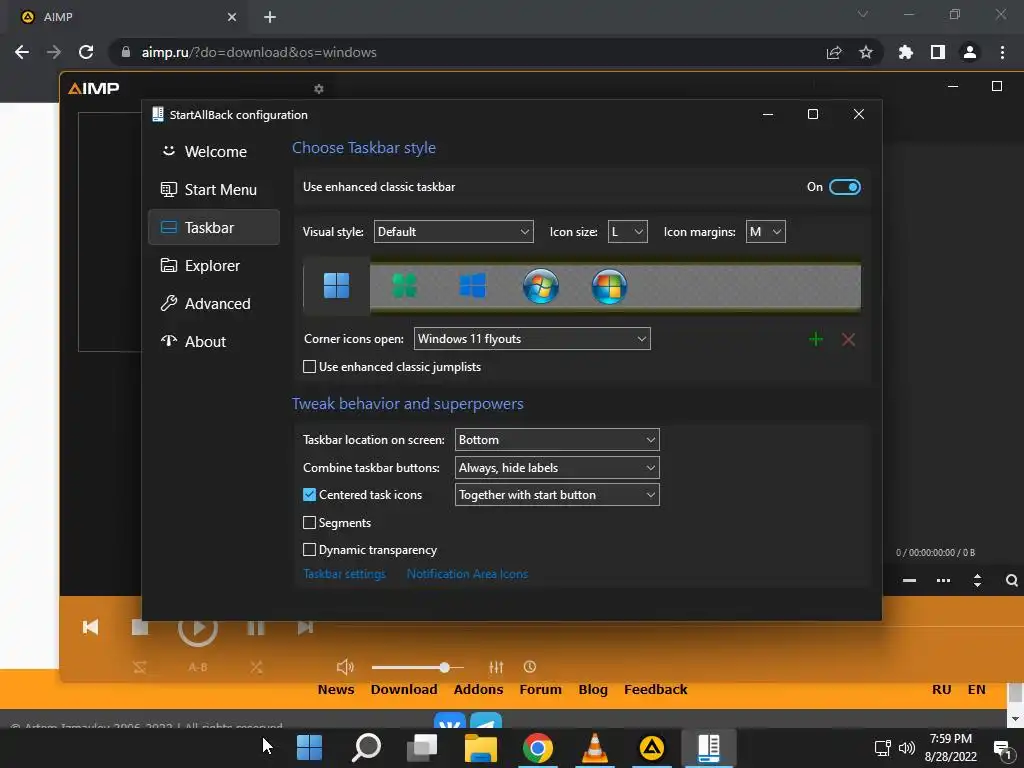1024x768 pixels.
Task: Open Icon size dropdown
Action: [628, 232]
